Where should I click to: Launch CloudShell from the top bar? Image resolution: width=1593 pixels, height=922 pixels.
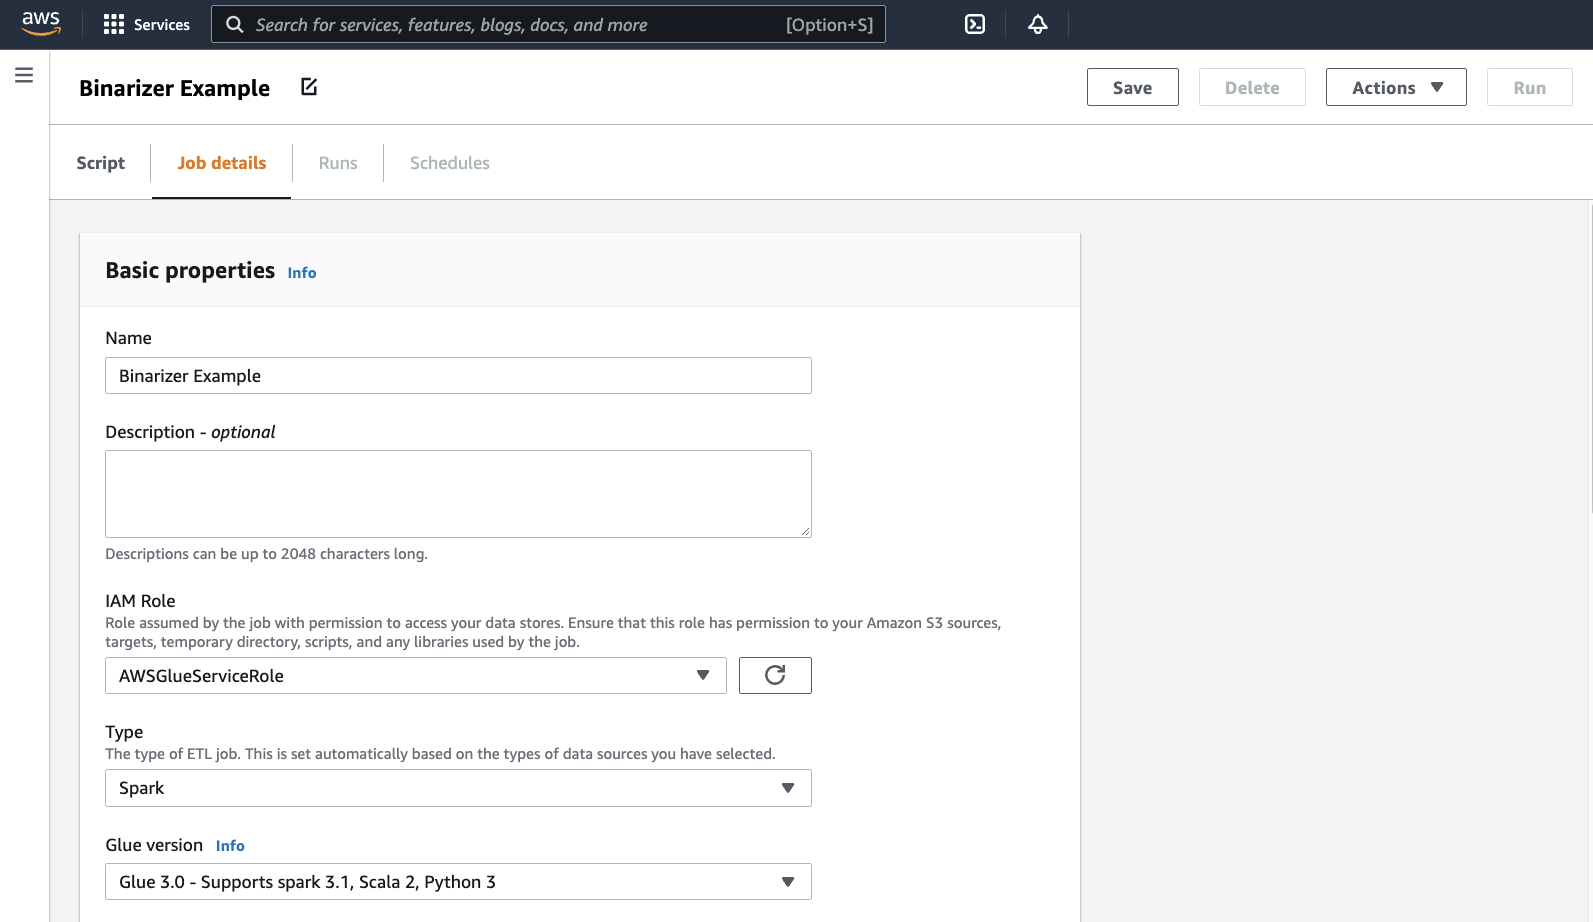975,25
